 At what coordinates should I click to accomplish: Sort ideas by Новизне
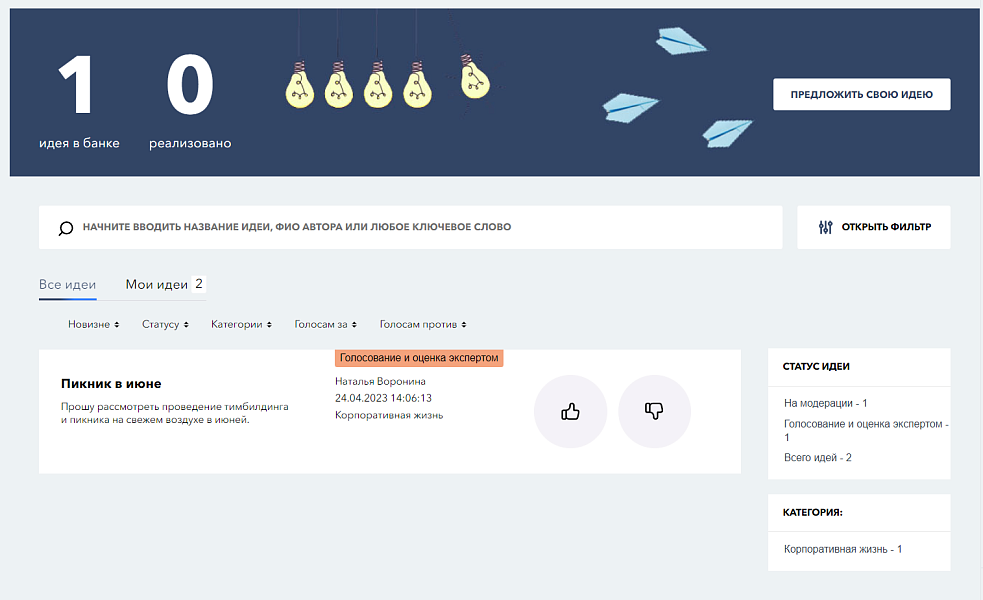click(93, 324)
